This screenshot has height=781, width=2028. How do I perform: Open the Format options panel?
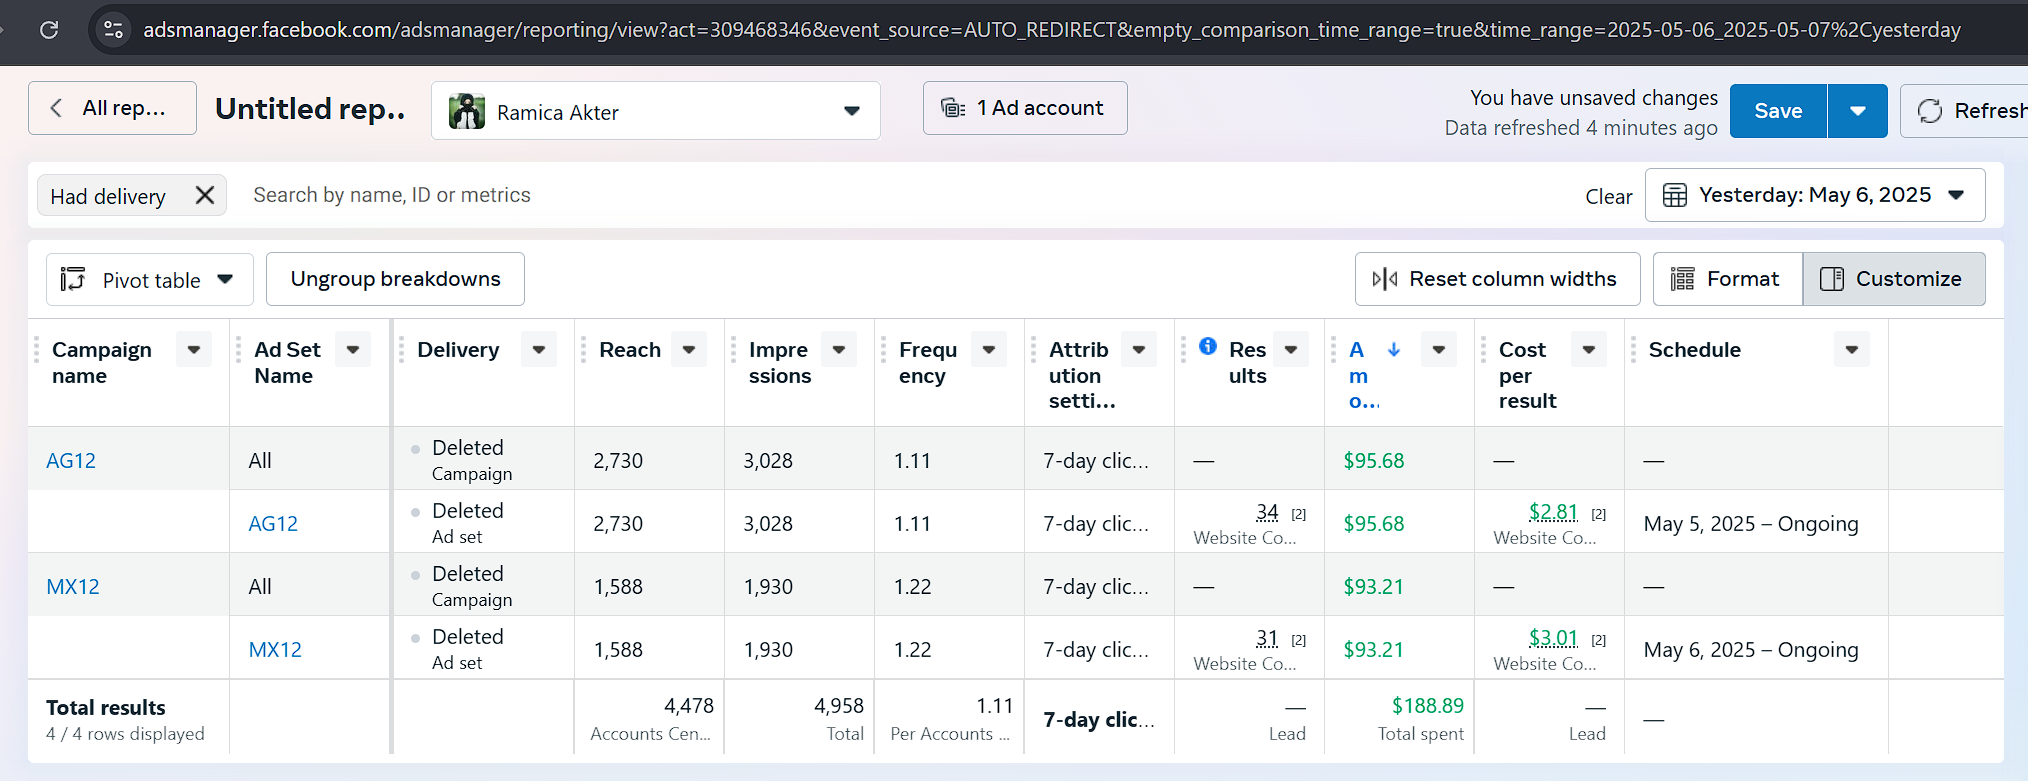pos(1727,279)
